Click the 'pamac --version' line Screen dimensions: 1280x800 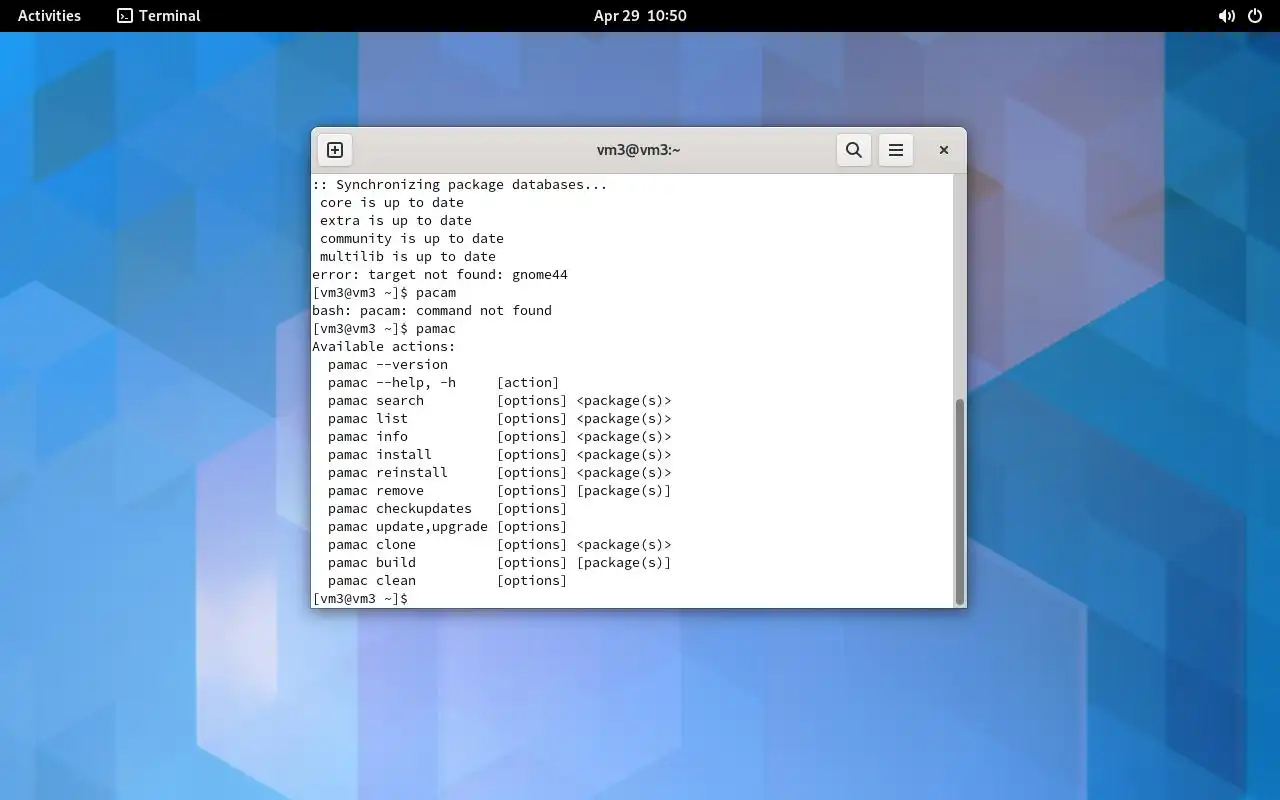coord(388,365)
